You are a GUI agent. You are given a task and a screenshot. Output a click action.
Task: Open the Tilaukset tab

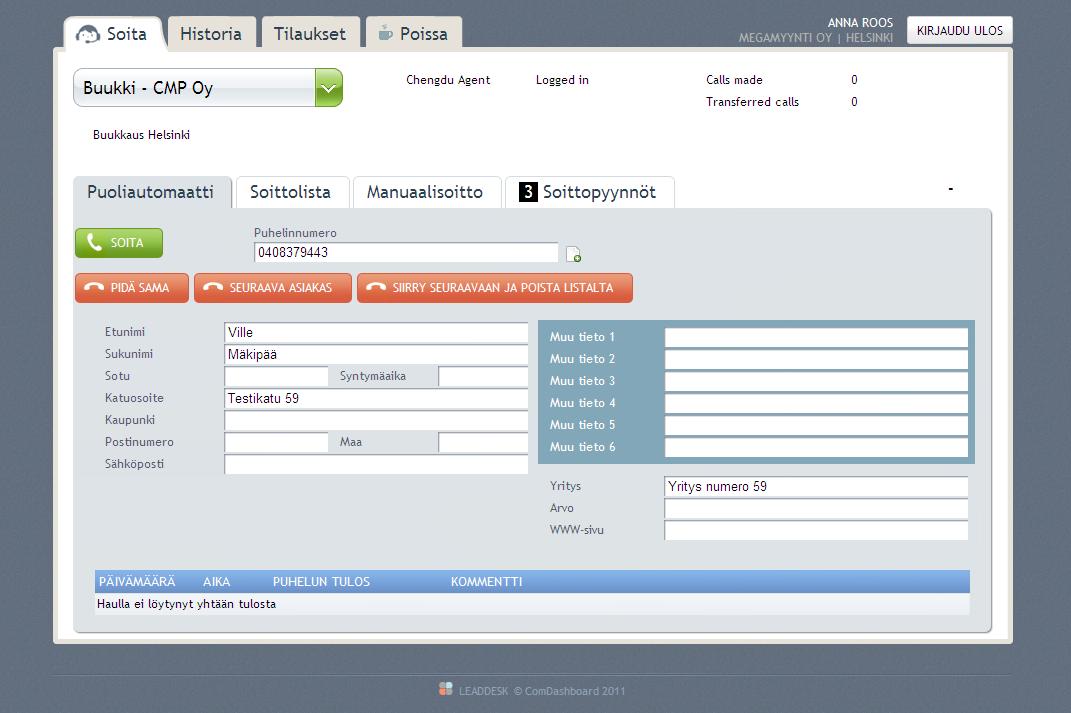[x=310, y=33]
